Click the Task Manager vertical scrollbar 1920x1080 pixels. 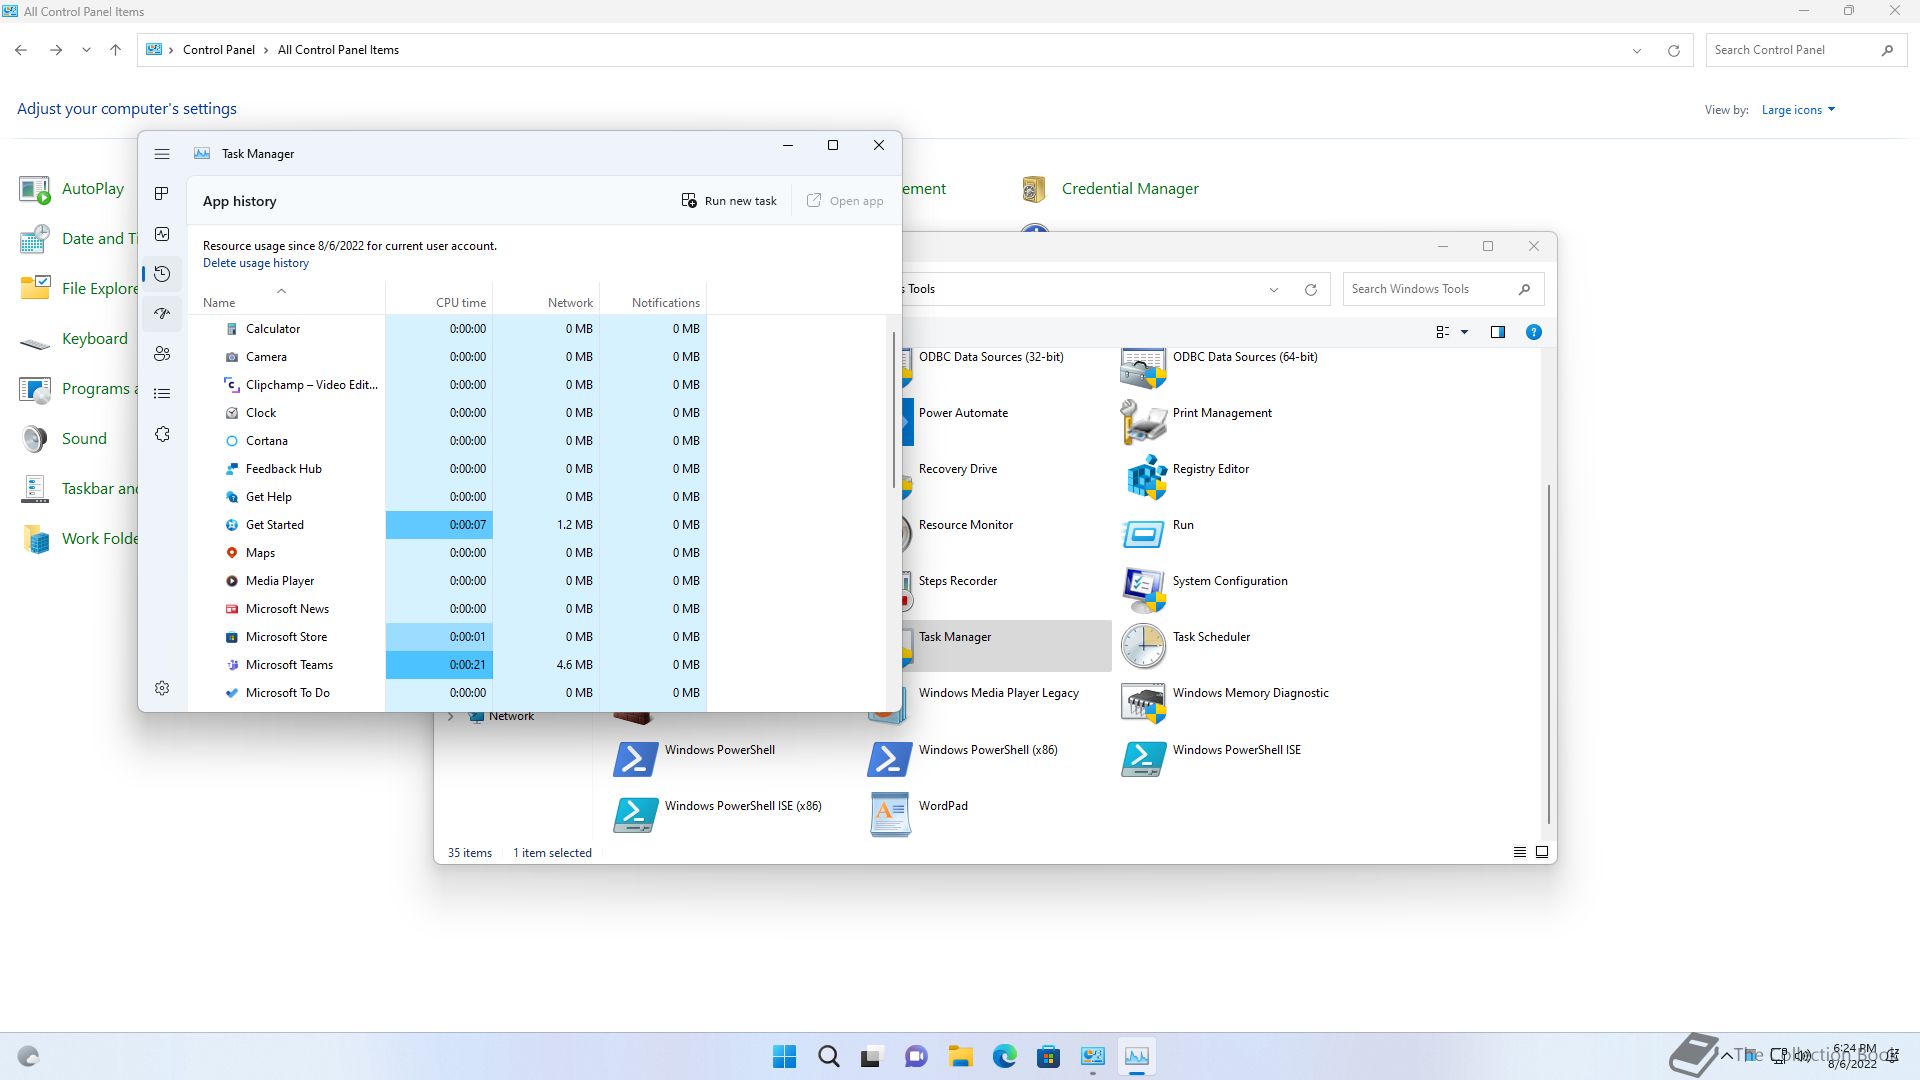893,410
